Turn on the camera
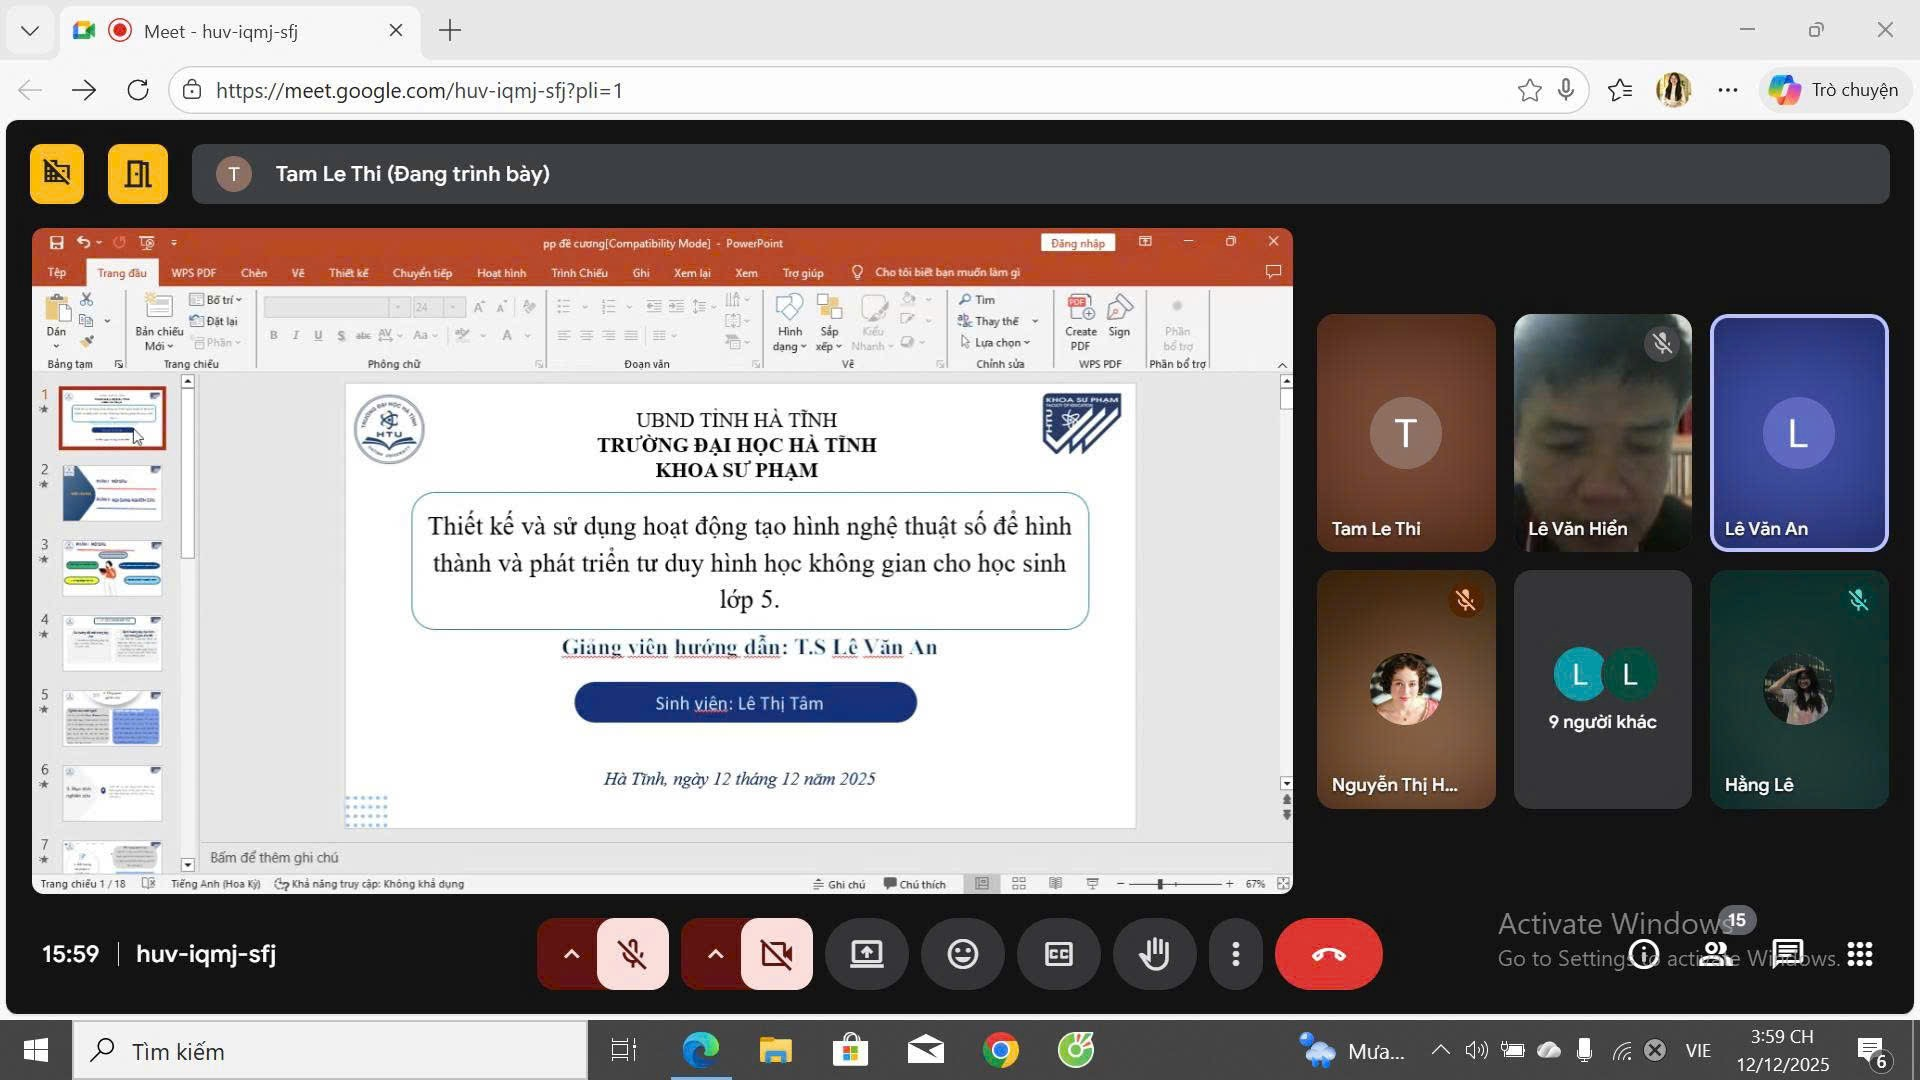1920x1080 pixels. click(x=776, y=954)
